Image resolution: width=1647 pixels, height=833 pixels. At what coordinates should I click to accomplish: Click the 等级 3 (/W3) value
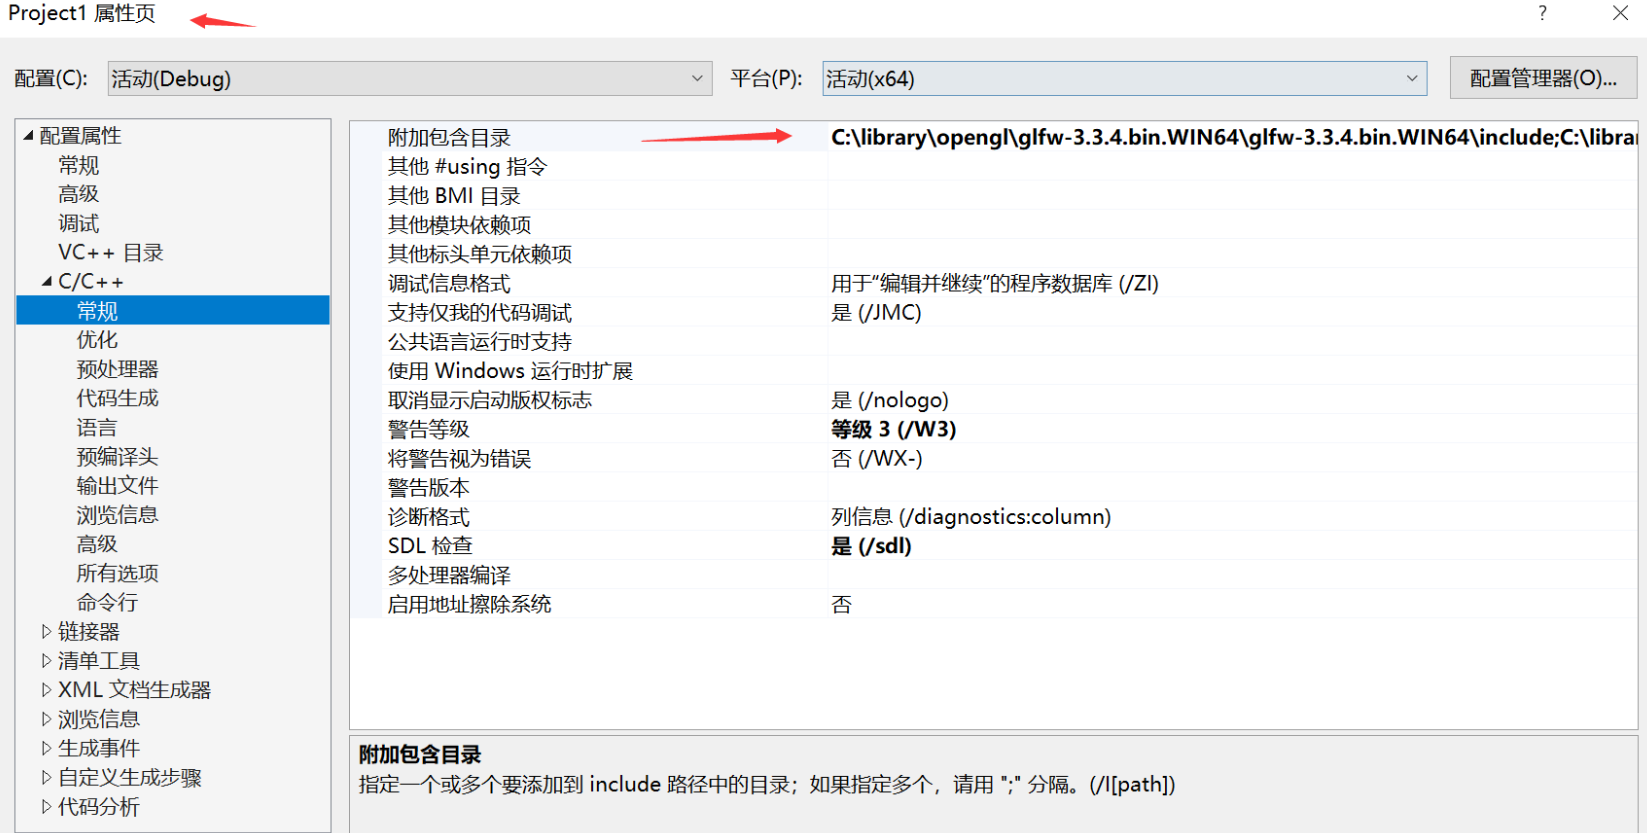point(894,428)
